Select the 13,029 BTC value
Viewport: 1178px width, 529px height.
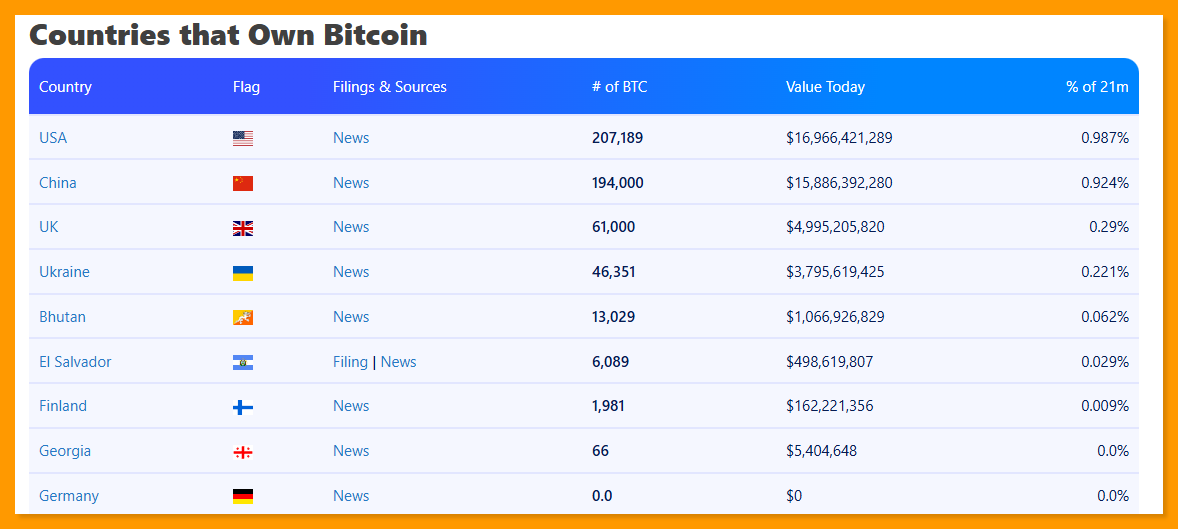614,317
